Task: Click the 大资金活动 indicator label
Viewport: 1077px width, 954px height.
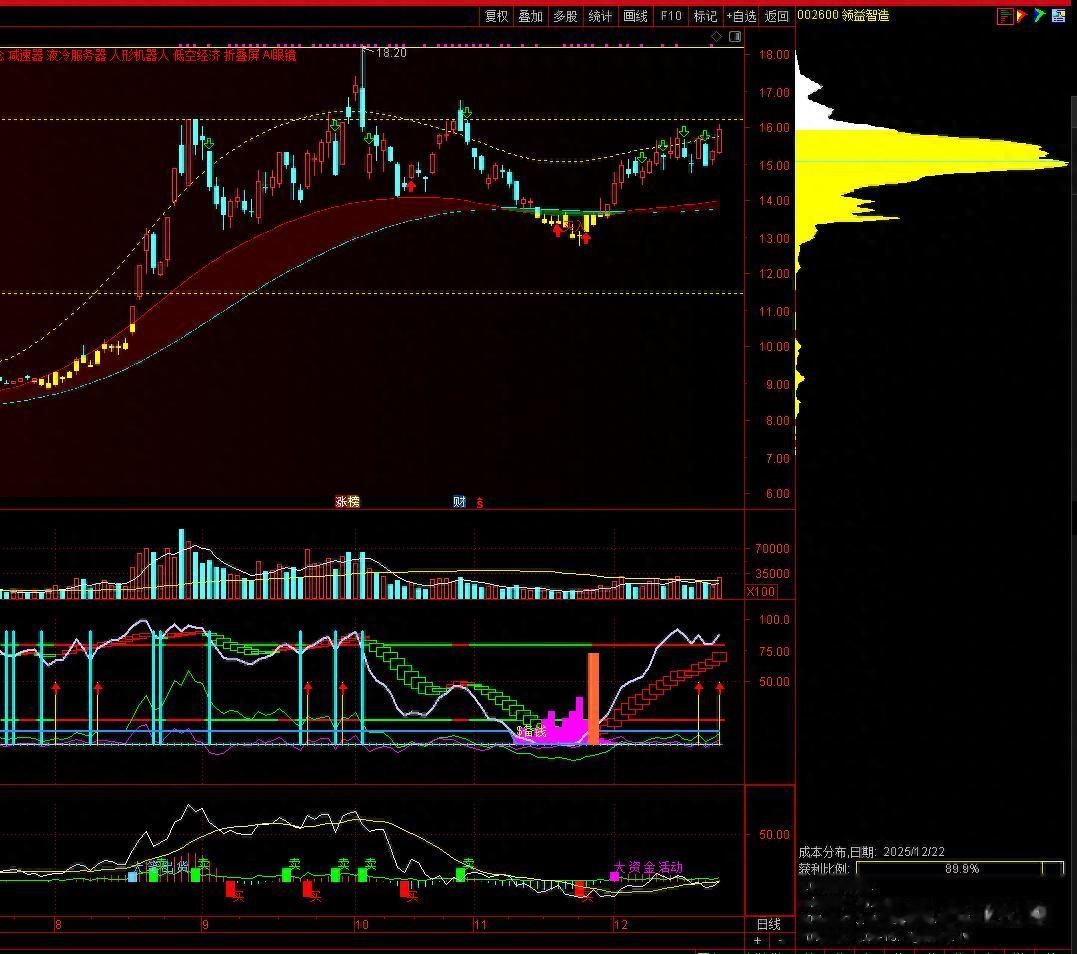Action: click(648, 867)
